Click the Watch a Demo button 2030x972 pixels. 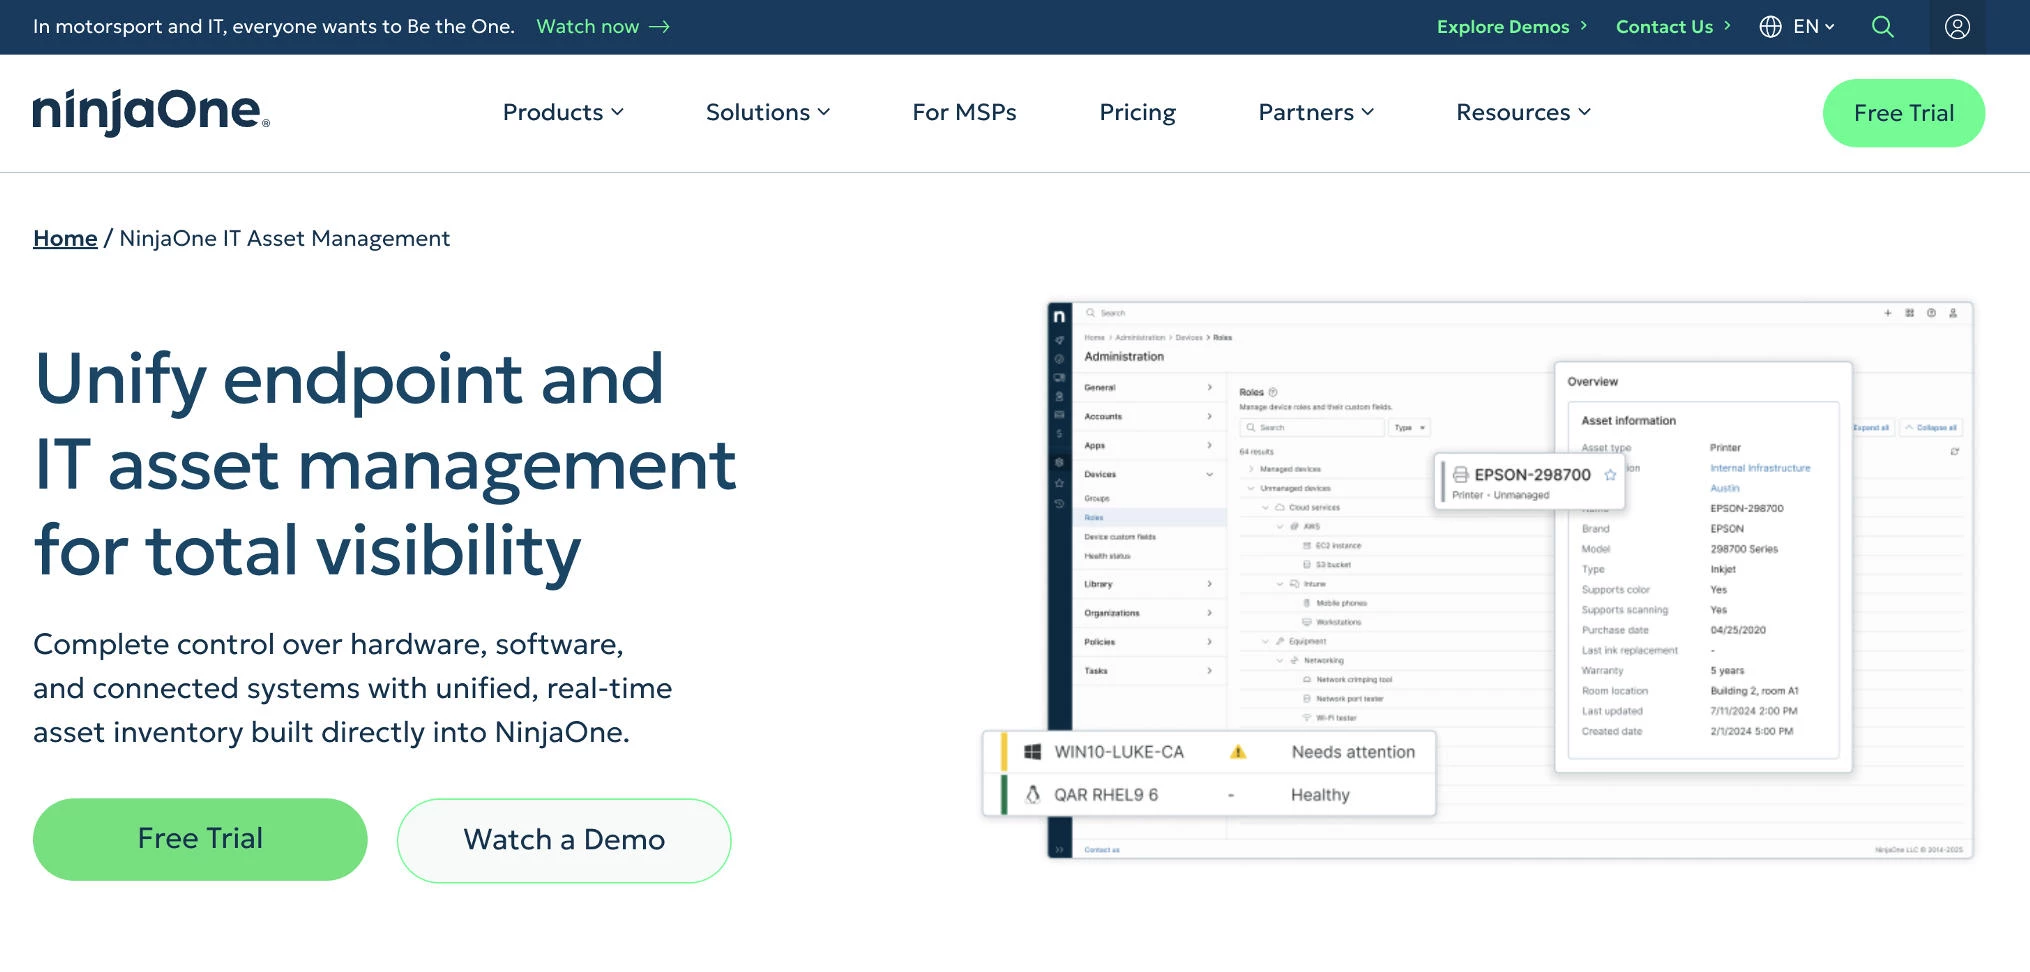tap(564, 840)
